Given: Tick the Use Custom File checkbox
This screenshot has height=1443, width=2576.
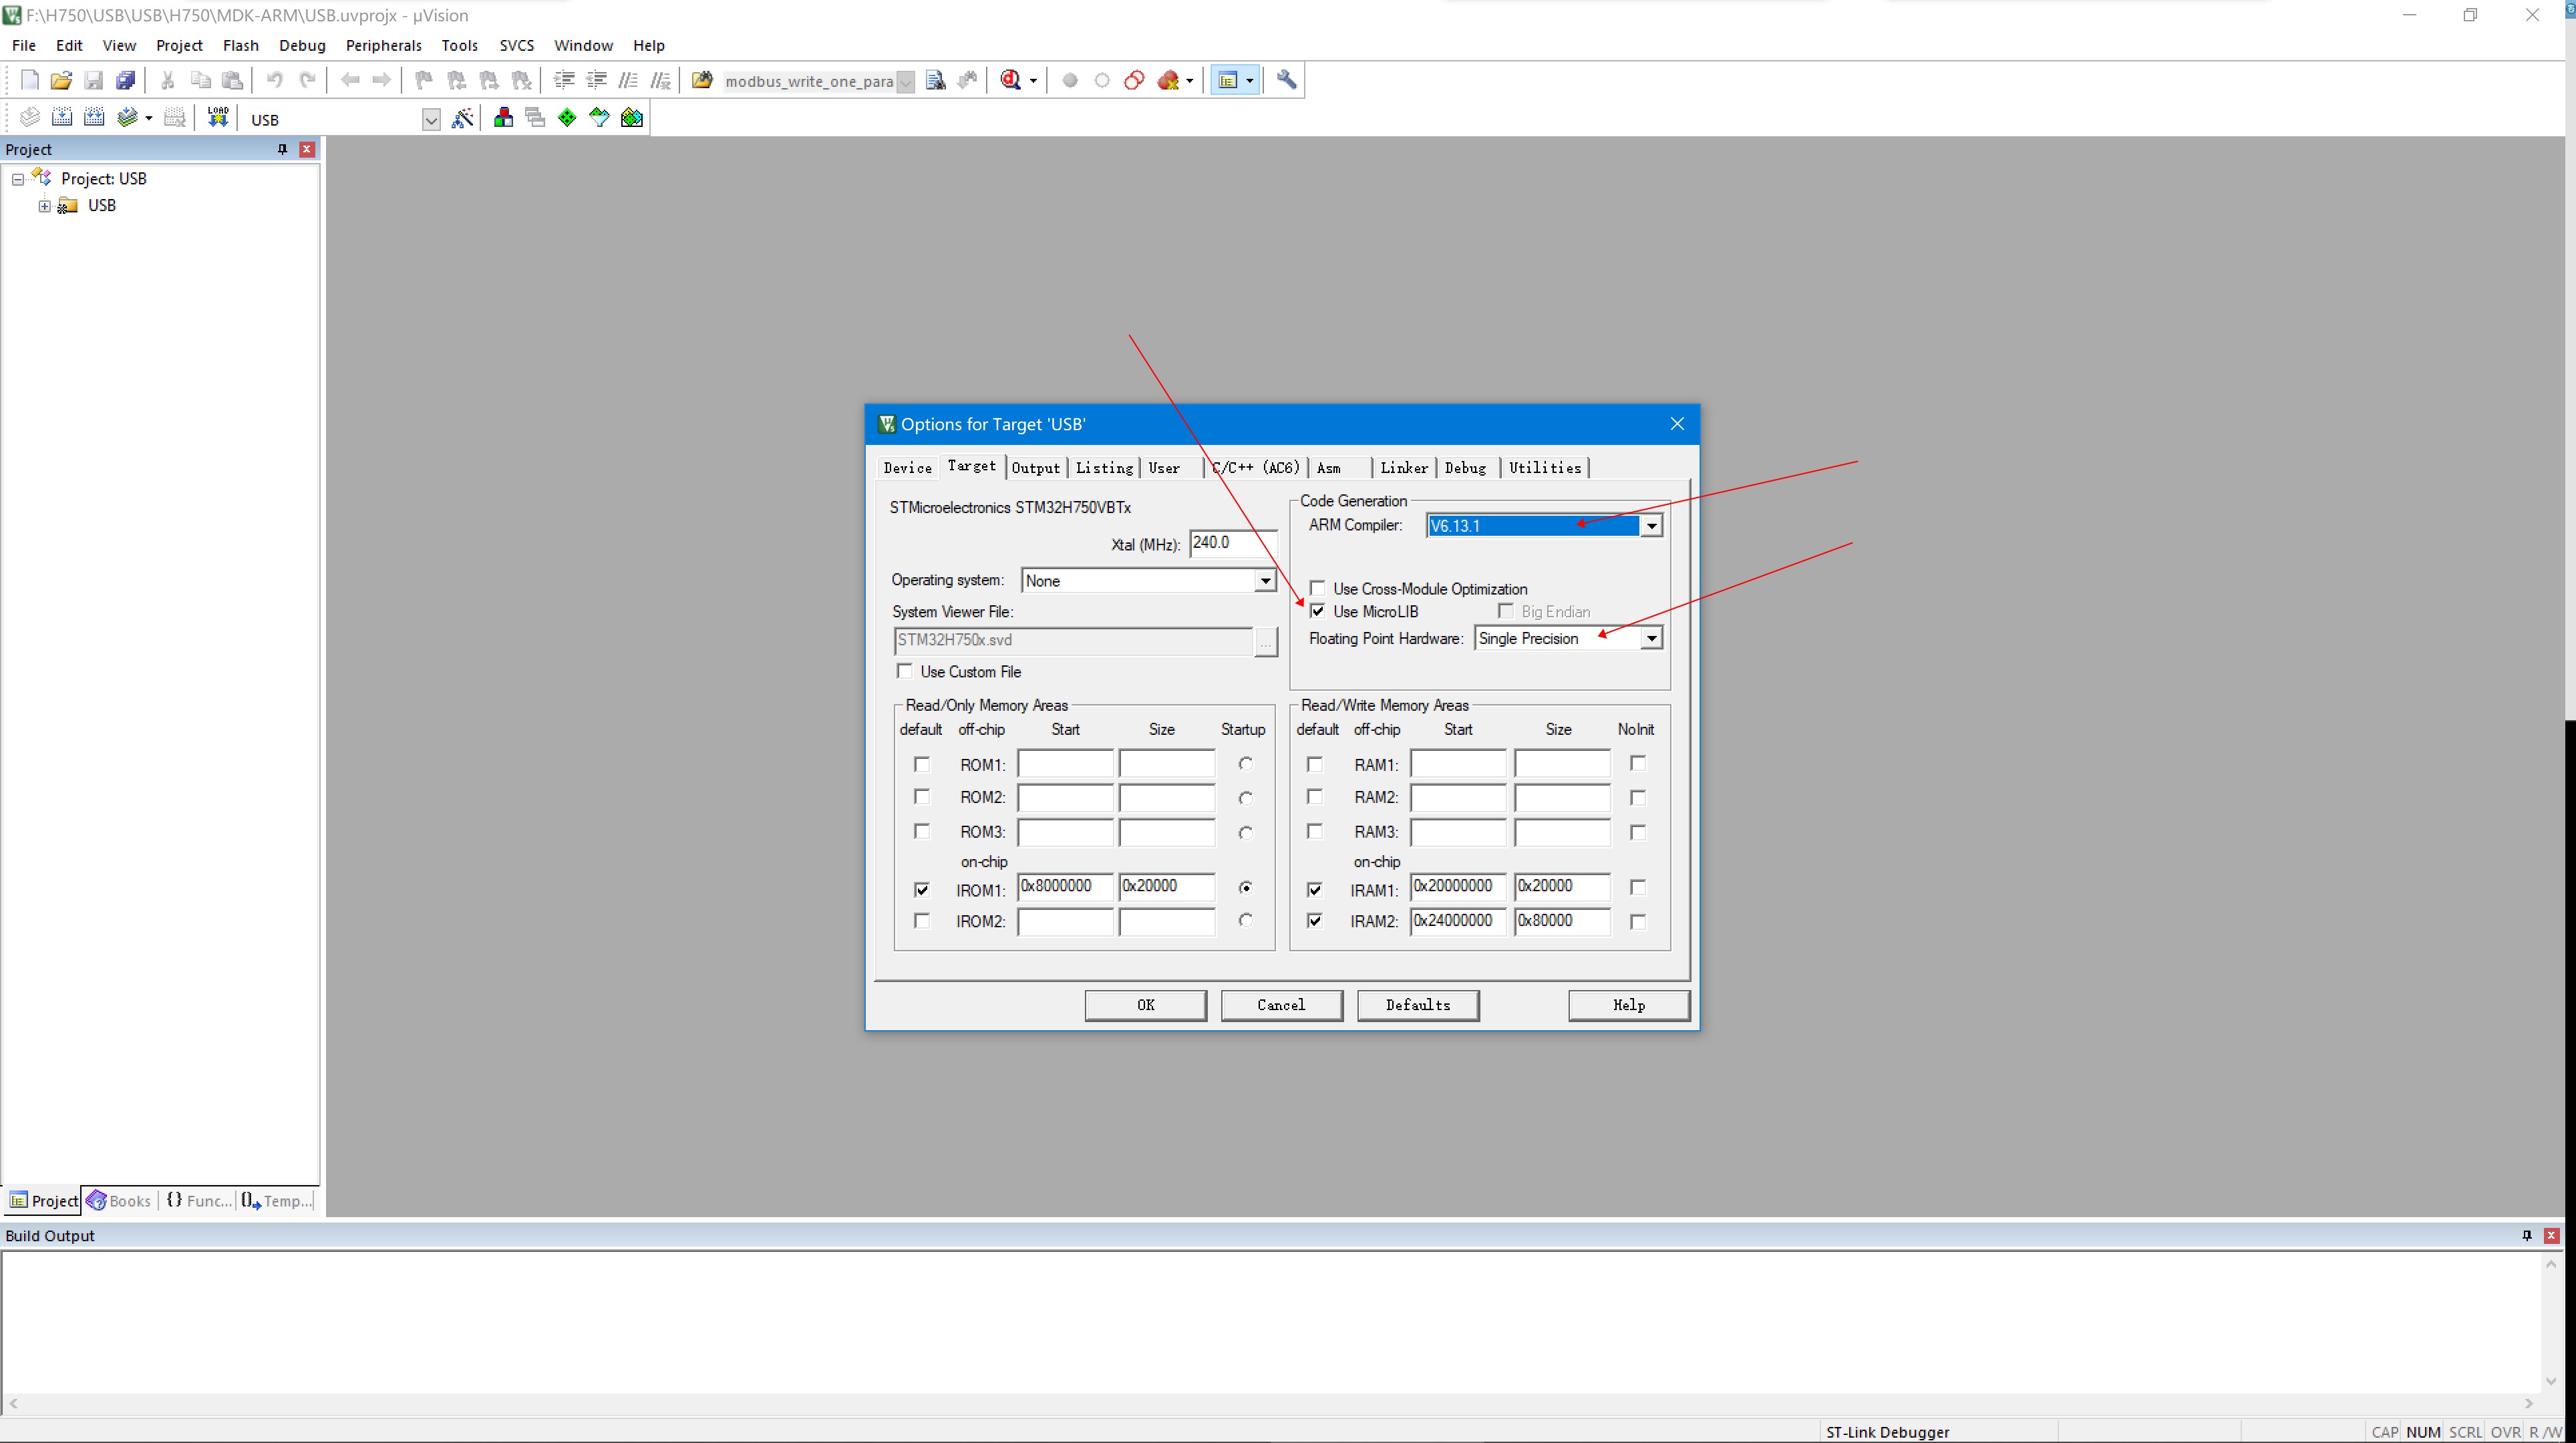Looking at the screenshot, I should coord(905,671).
